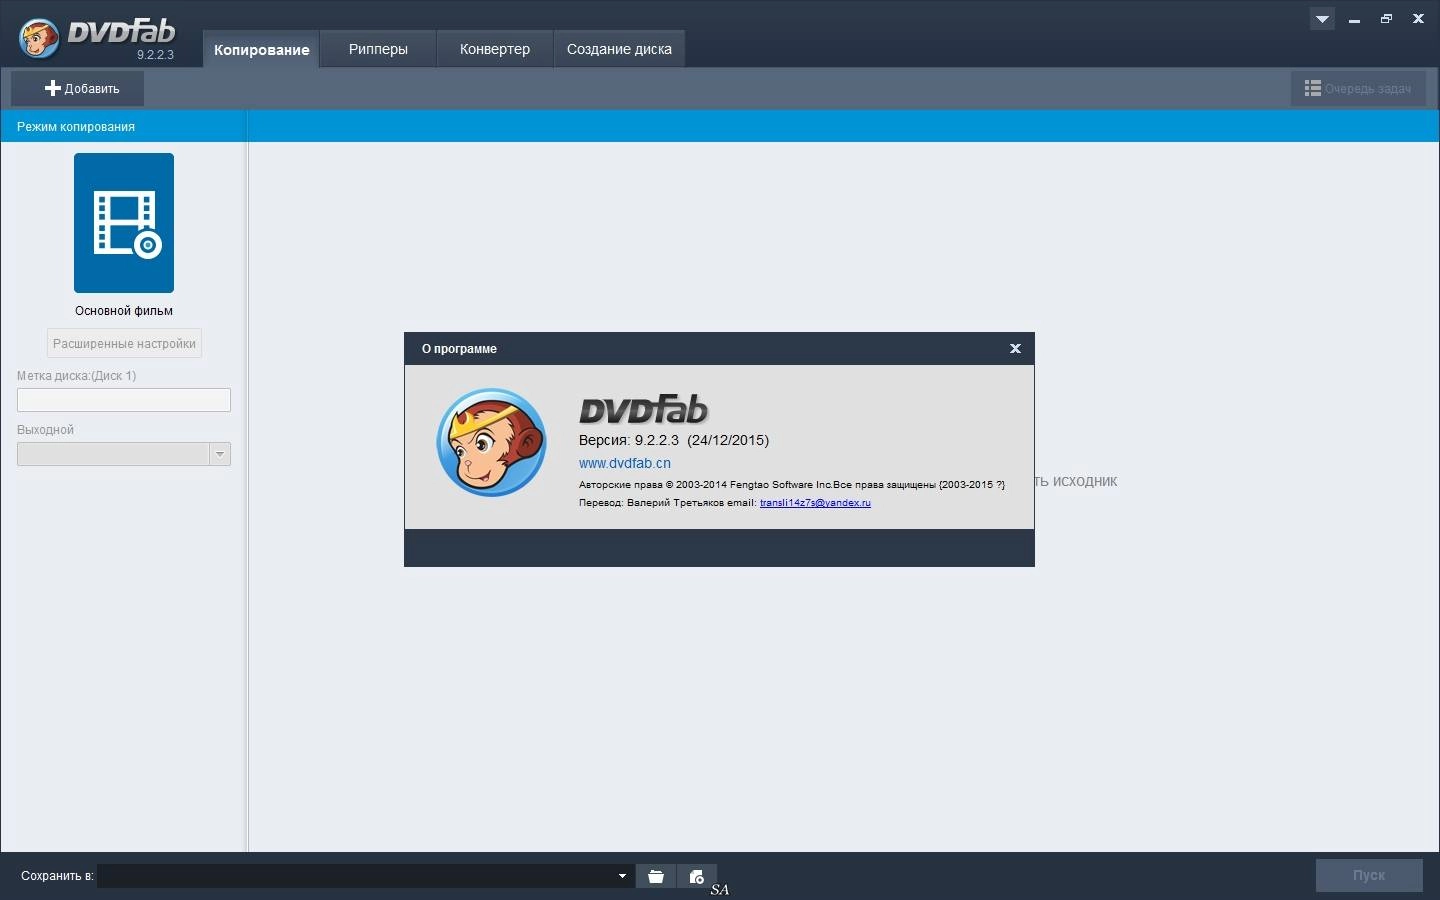Image resolution: width=1440 pixels, height=900 pixels.
Task: Switch to the Рипперы tab
Action: [378, 49]
